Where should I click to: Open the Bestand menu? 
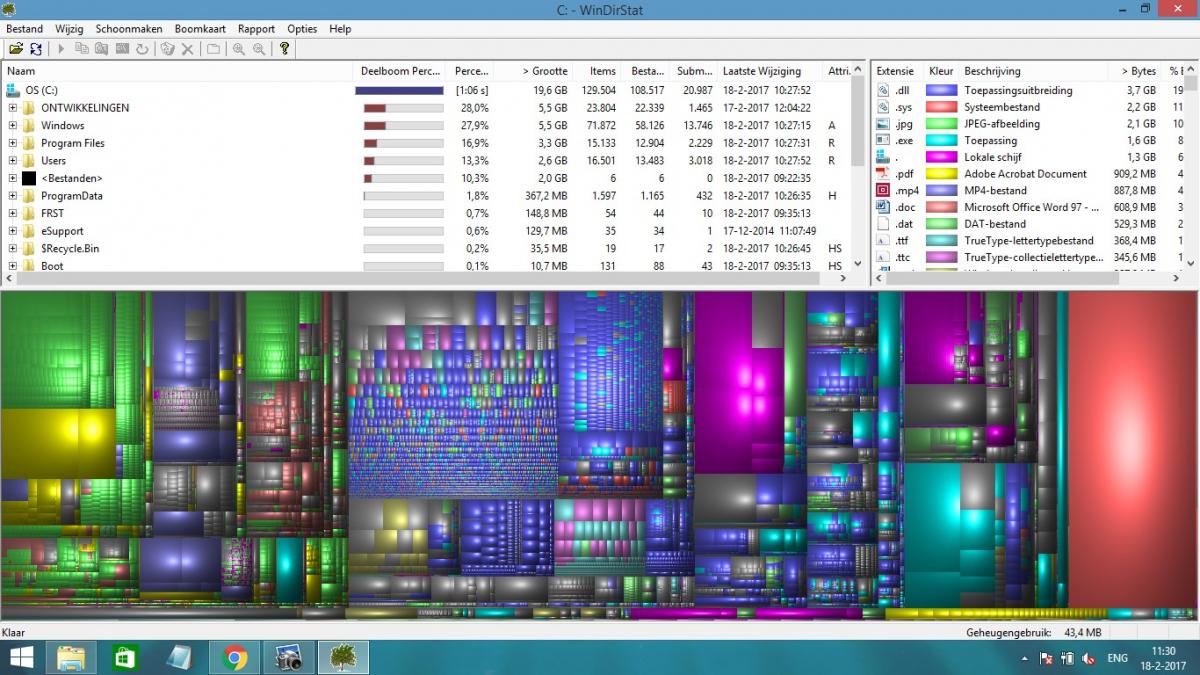(x=24, y=29)
